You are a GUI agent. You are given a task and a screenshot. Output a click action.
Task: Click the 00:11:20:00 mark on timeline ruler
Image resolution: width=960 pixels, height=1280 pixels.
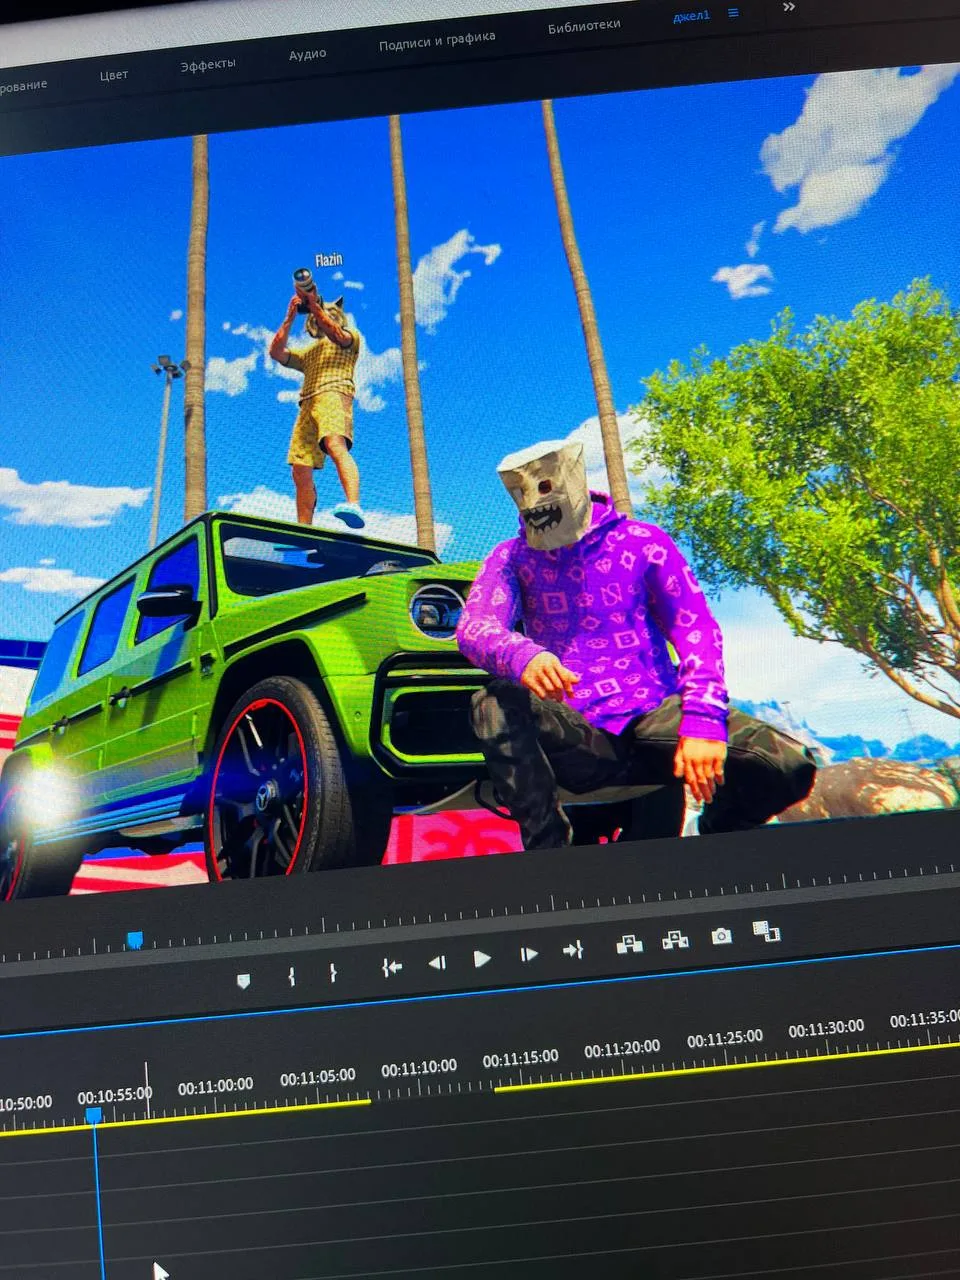(x=622, y=1049)
